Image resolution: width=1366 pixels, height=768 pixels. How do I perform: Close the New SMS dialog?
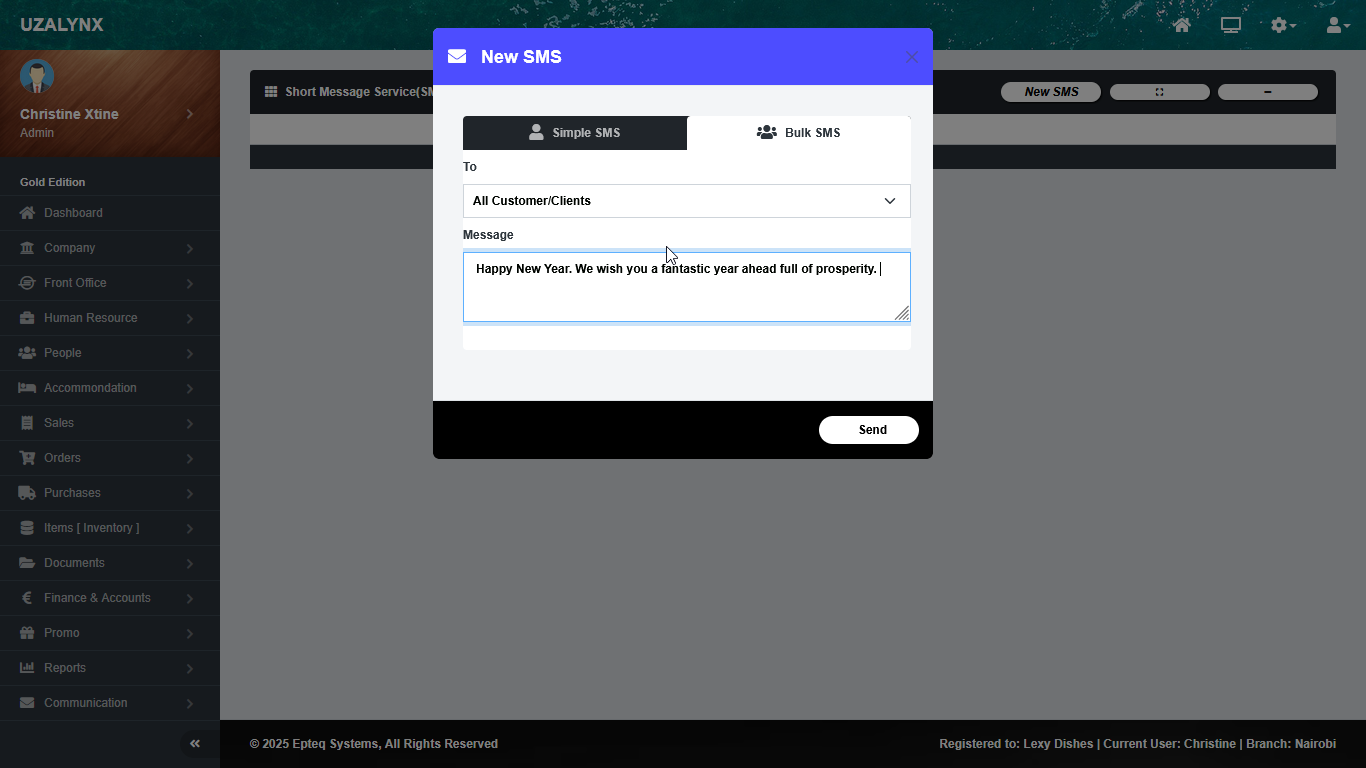(911, 57)
